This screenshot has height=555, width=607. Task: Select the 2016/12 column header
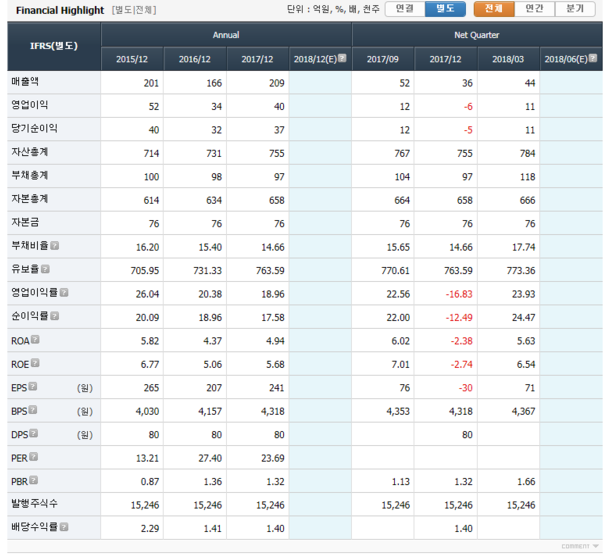tap(195, 59)
